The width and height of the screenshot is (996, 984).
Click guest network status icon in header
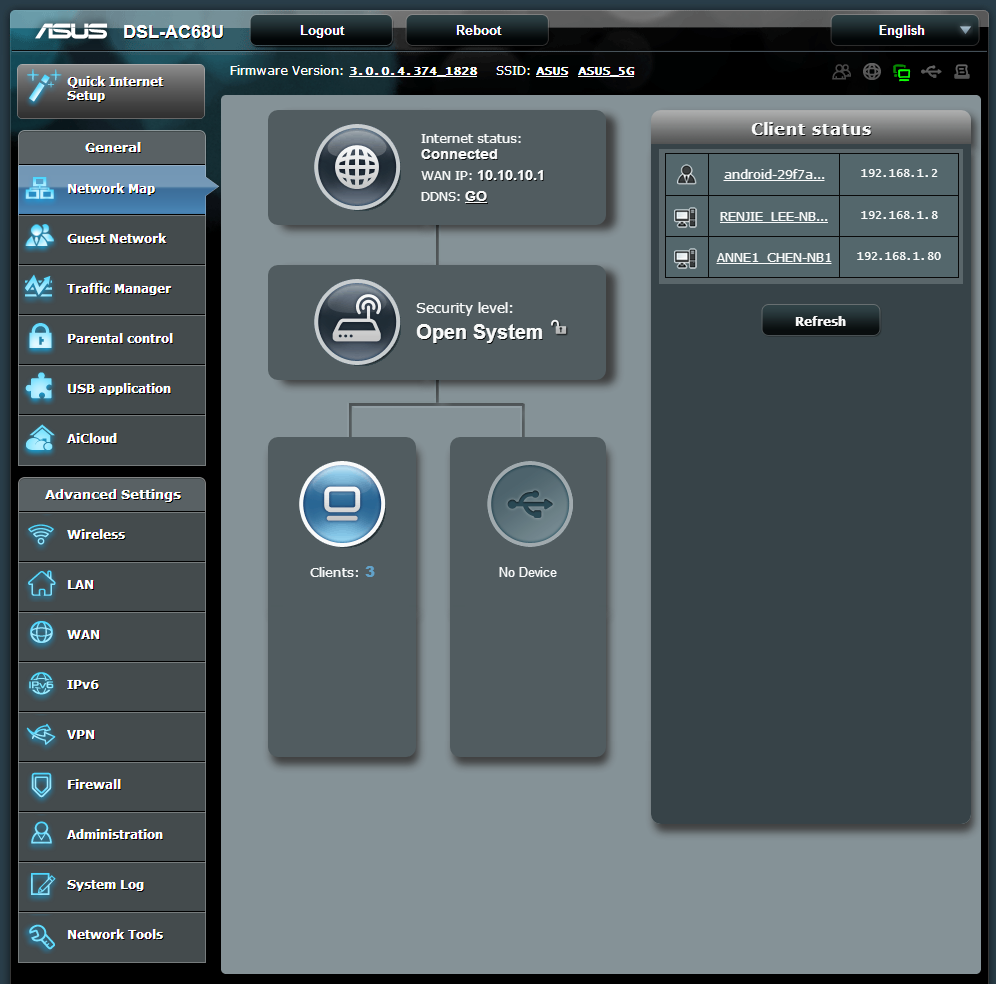tap(842, 72)
